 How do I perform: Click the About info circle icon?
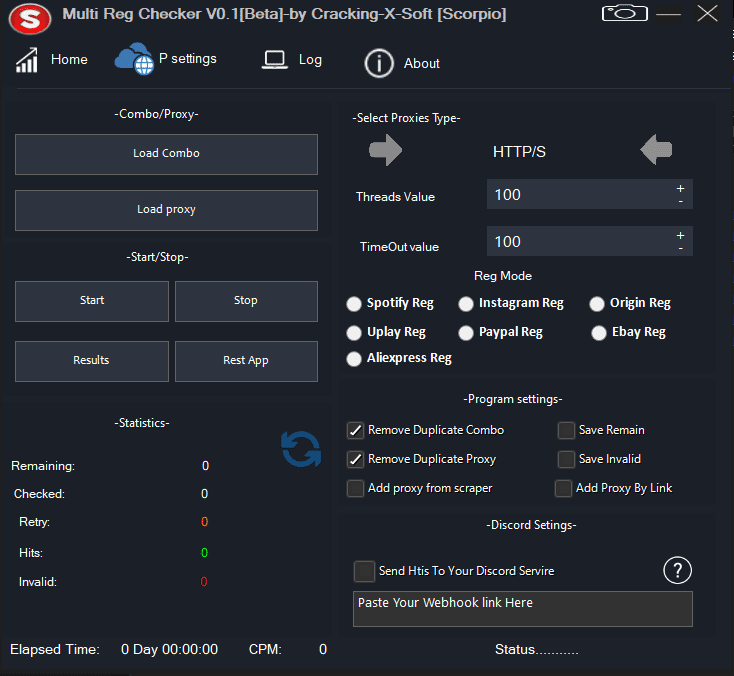point(379,63)
